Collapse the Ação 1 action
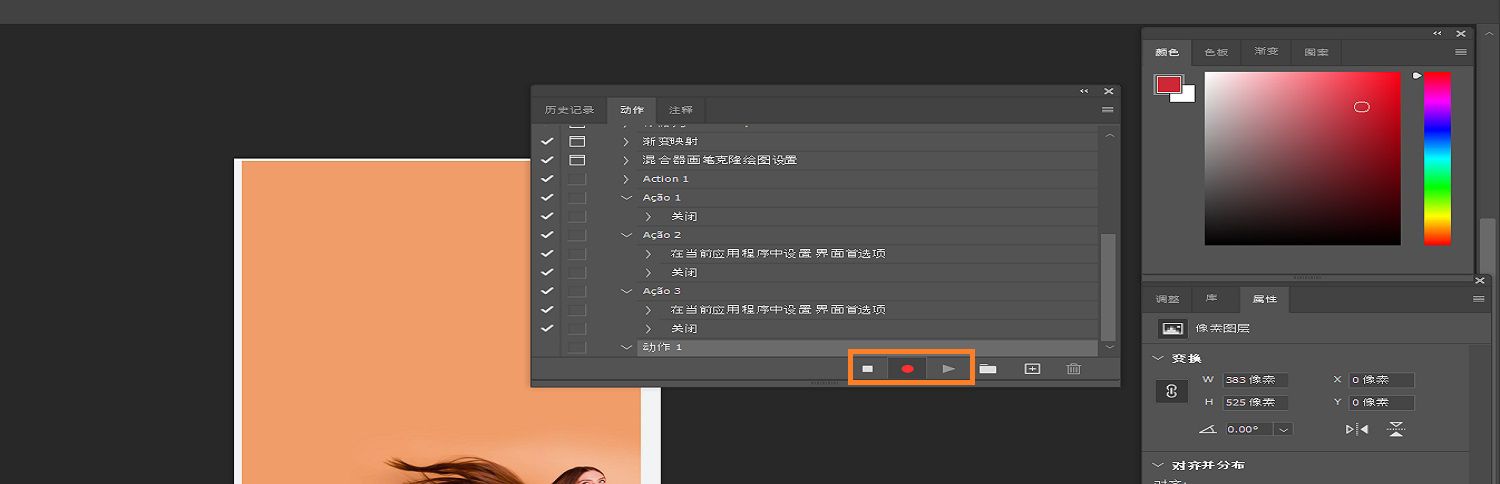The width and height of the screenshot is (1500, 484). coord(627,197)
